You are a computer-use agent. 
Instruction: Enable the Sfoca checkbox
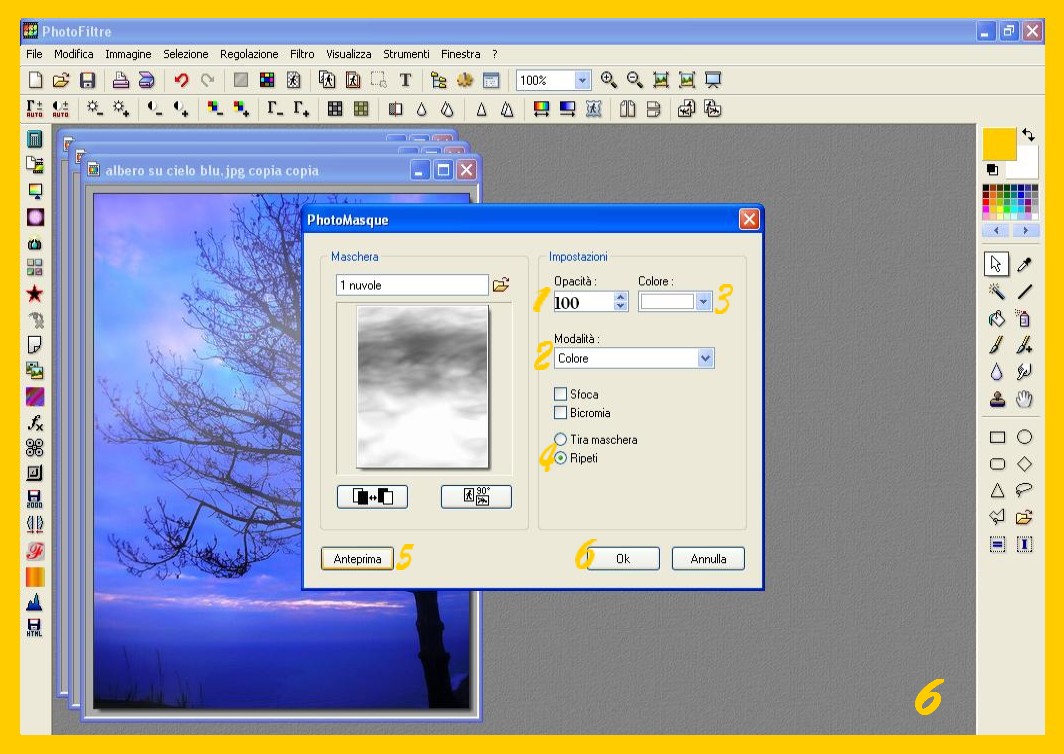click(560, 394)
